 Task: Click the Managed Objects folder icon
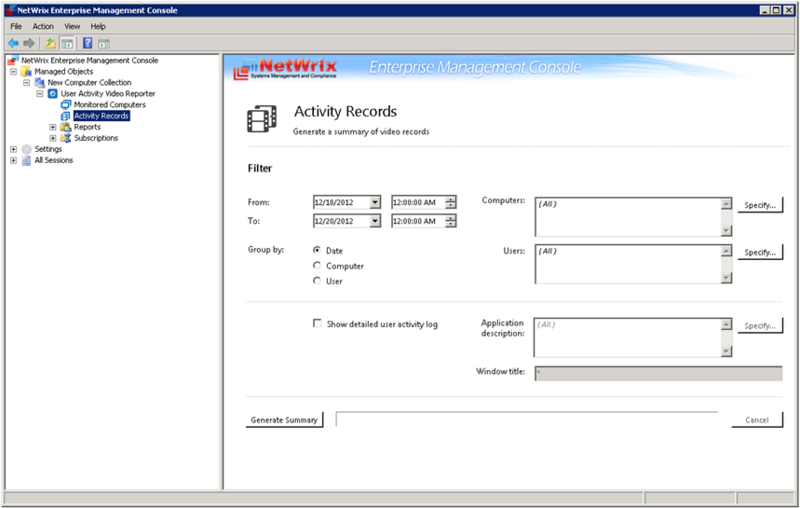tap(27, 71)
